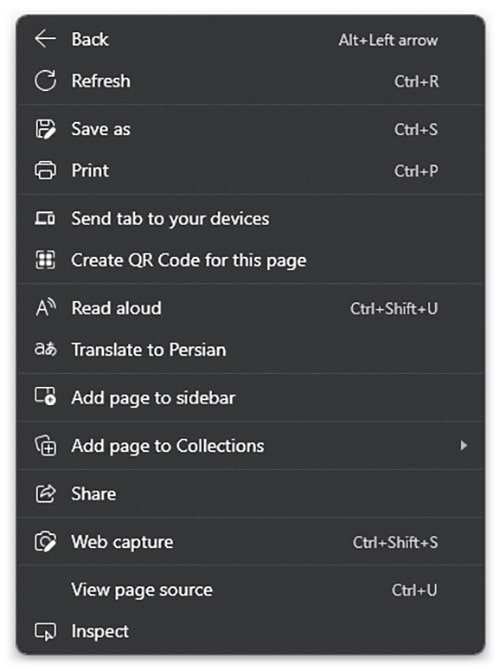Click the Save as disk icon

point(45,129)
